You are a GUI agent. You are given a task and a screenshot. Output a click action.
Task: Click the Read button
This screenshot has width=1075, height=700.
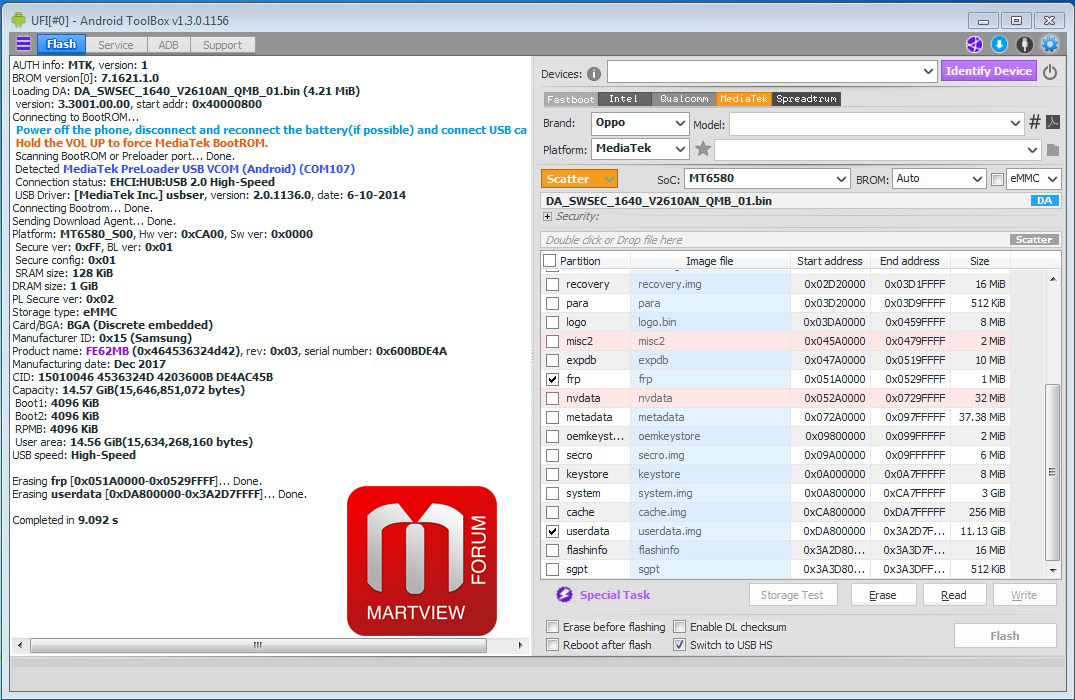coord(954,595)
